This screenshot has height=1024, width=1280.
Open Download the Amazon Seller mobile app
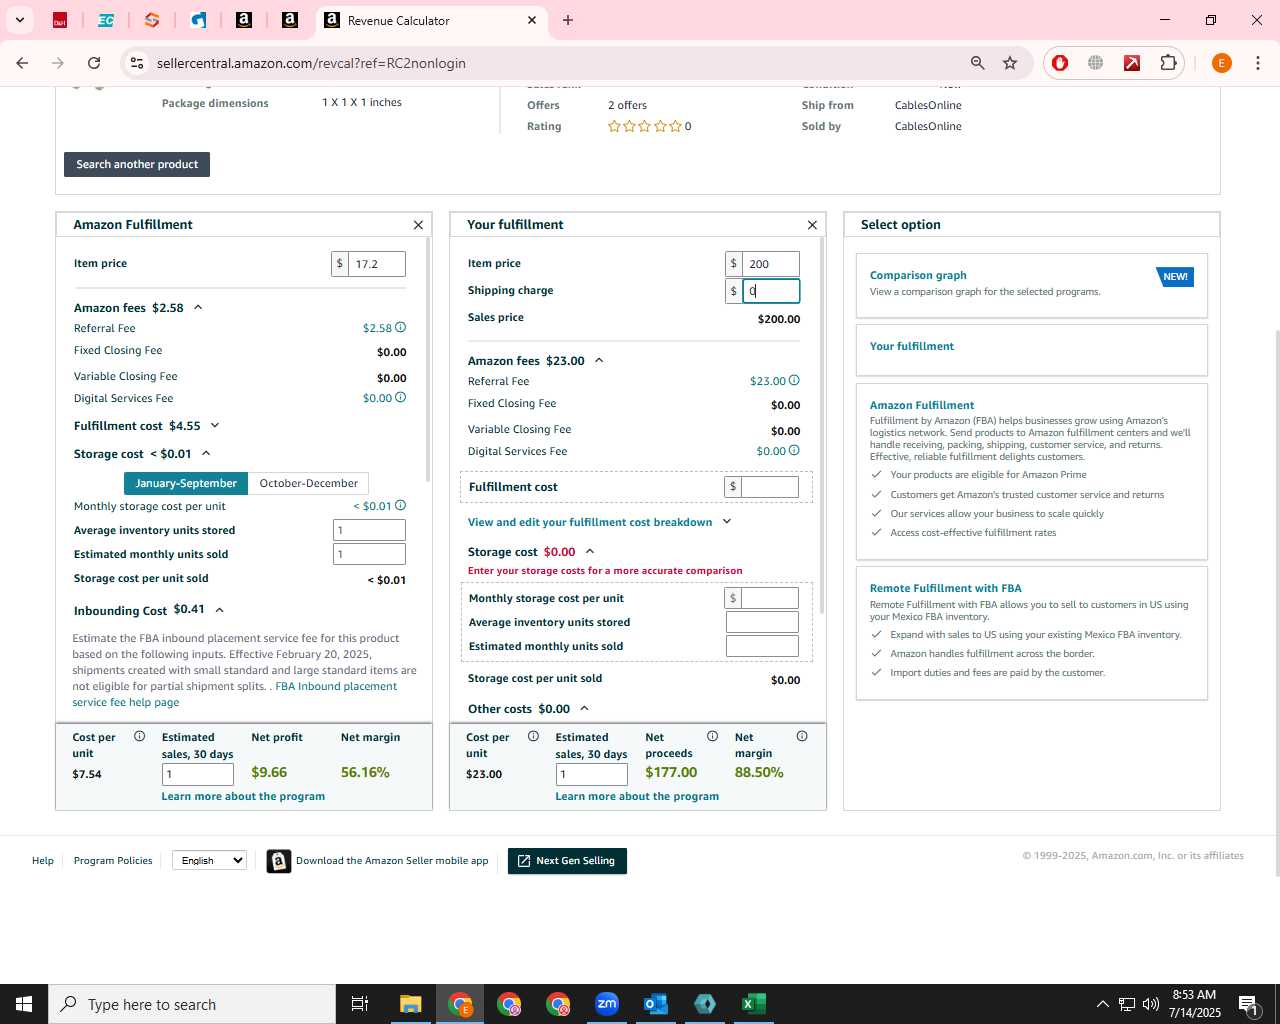(x=378, y=861)
